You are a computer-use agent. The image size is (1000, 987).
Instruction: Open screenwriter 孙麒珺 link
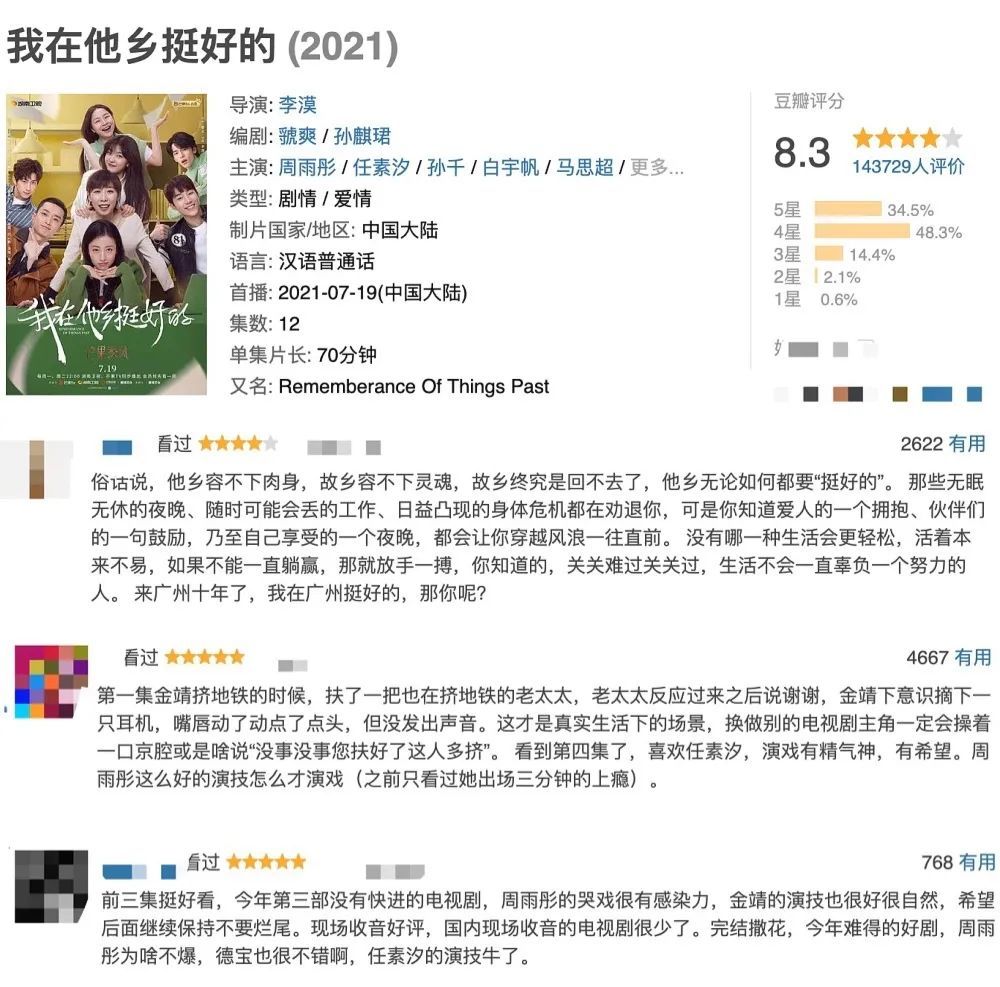pyautogui.click(x=362, y=136)
